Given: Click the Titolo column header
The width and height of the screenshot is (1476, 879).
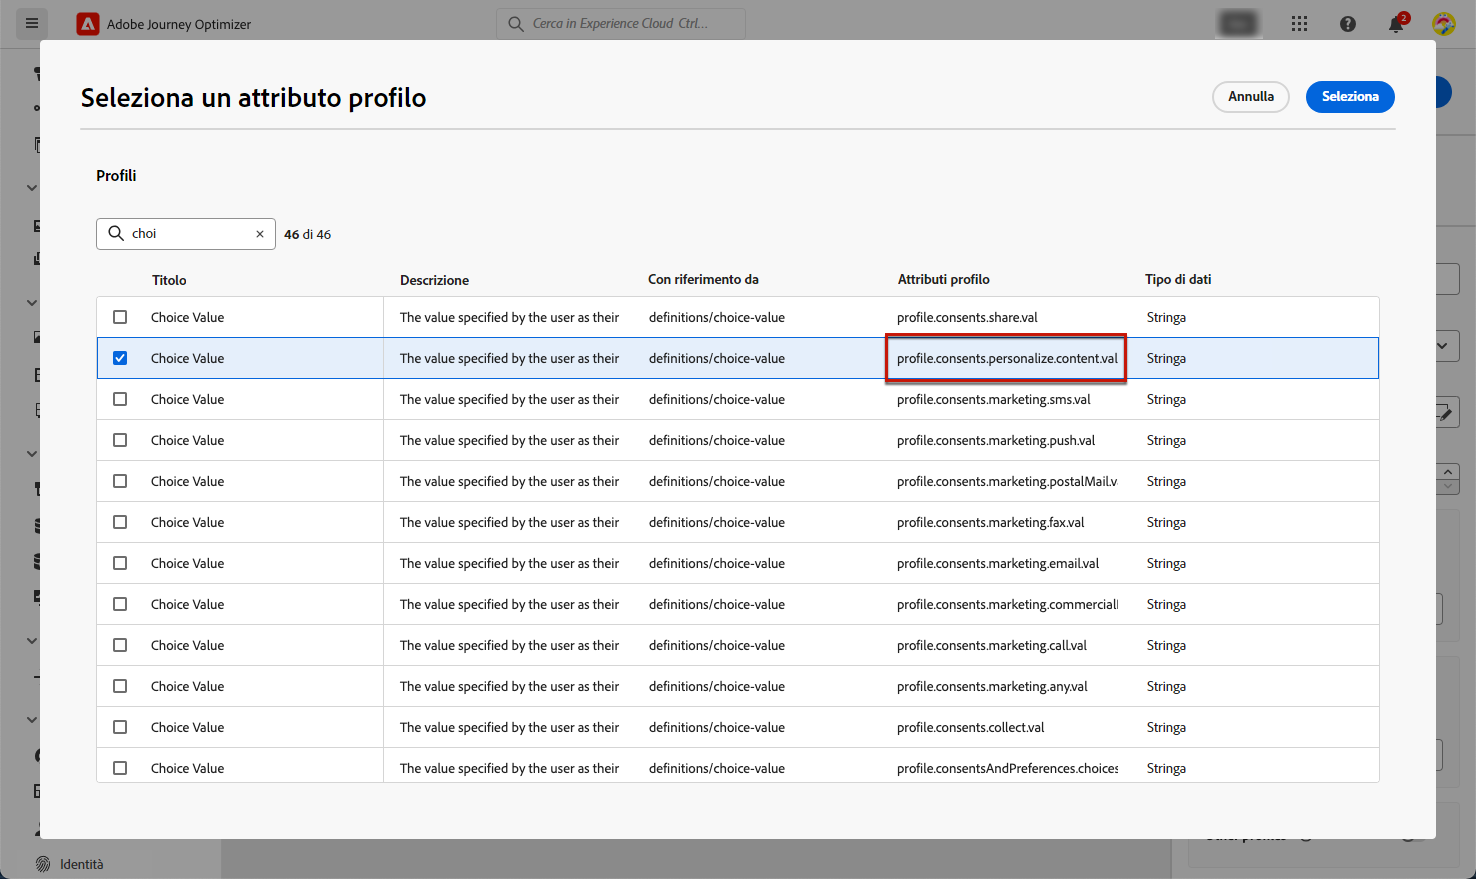Looking at the screenshot, I should 169,280.
